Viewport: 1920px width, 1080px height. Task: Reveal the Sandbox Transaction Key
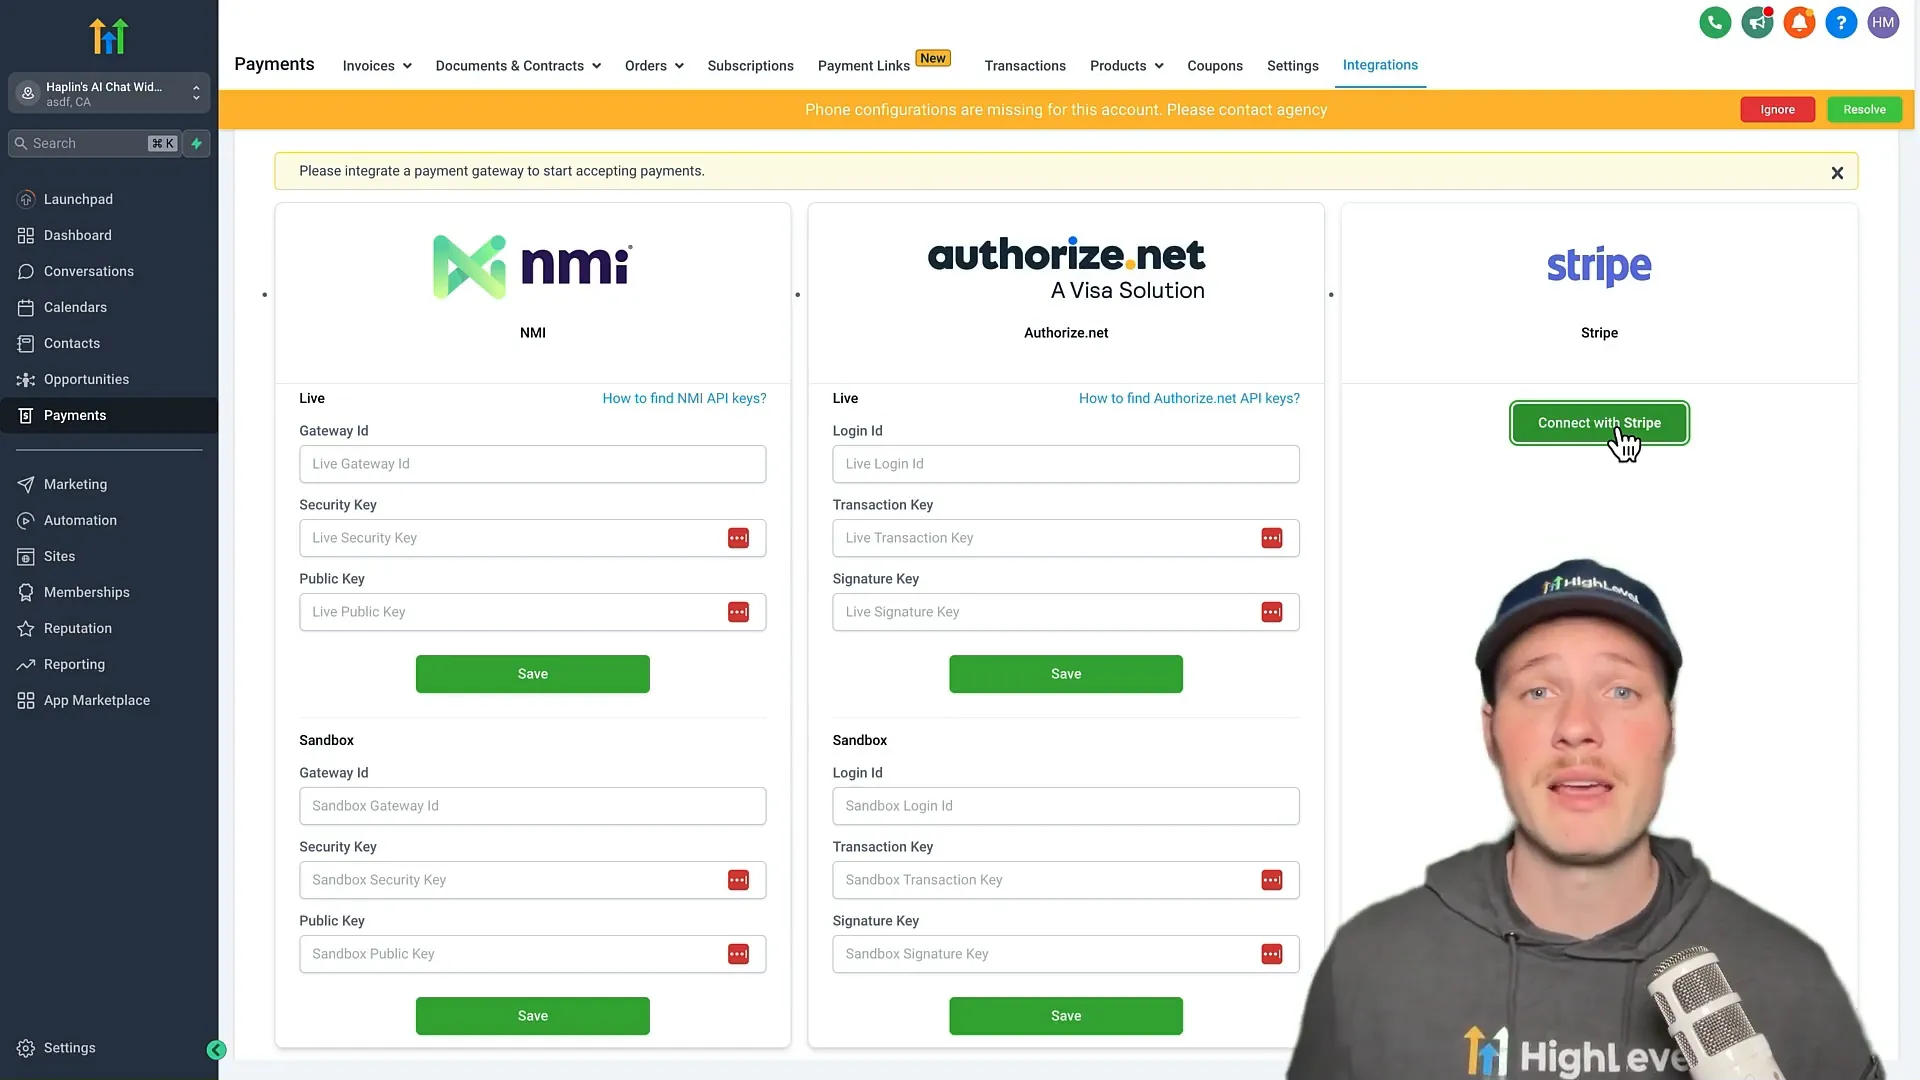pos(1271,880)
